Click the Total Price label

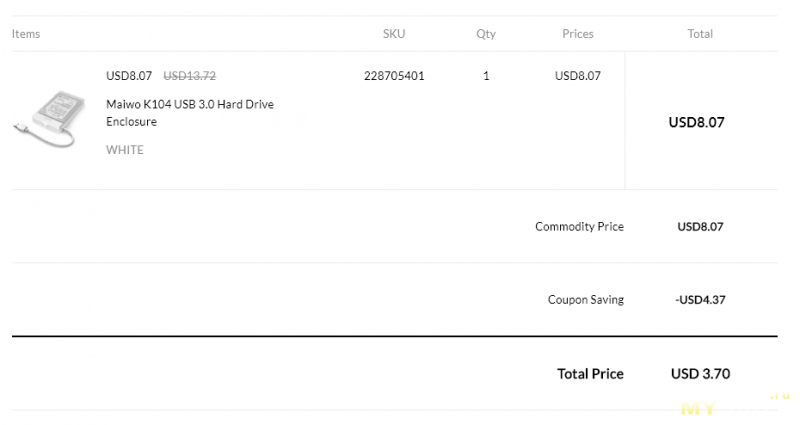[x=590, y=374]
